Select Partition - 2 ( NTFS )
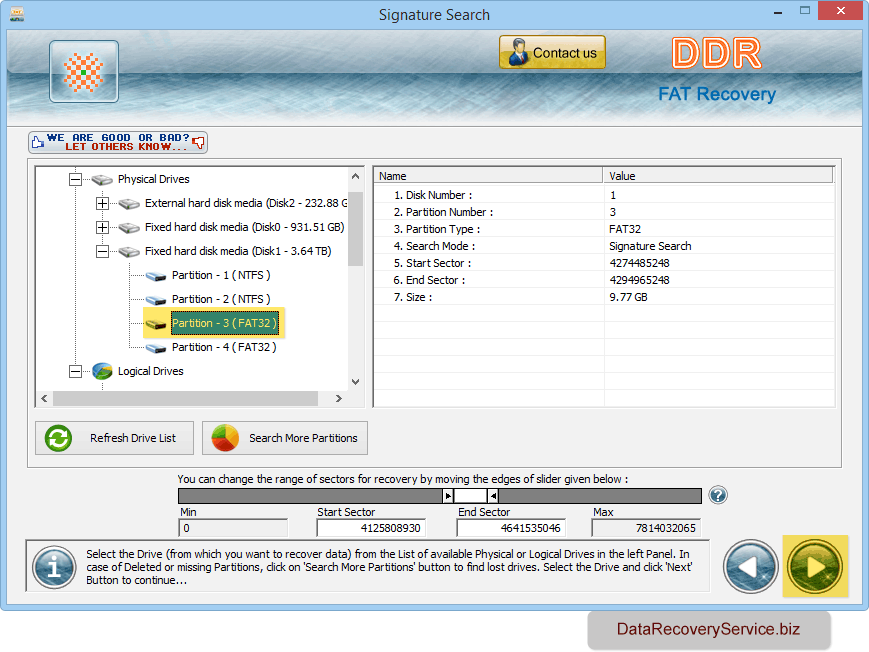 221,299
